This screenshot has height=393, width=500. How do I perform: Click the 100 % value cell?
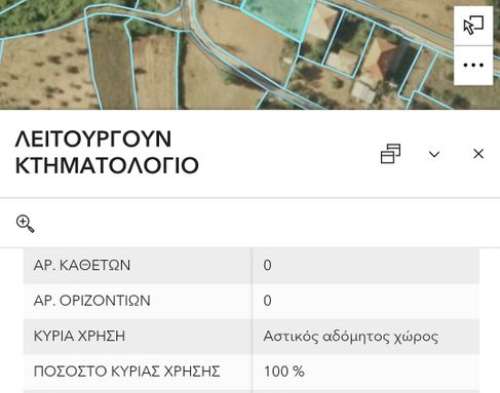coord(366,372)
